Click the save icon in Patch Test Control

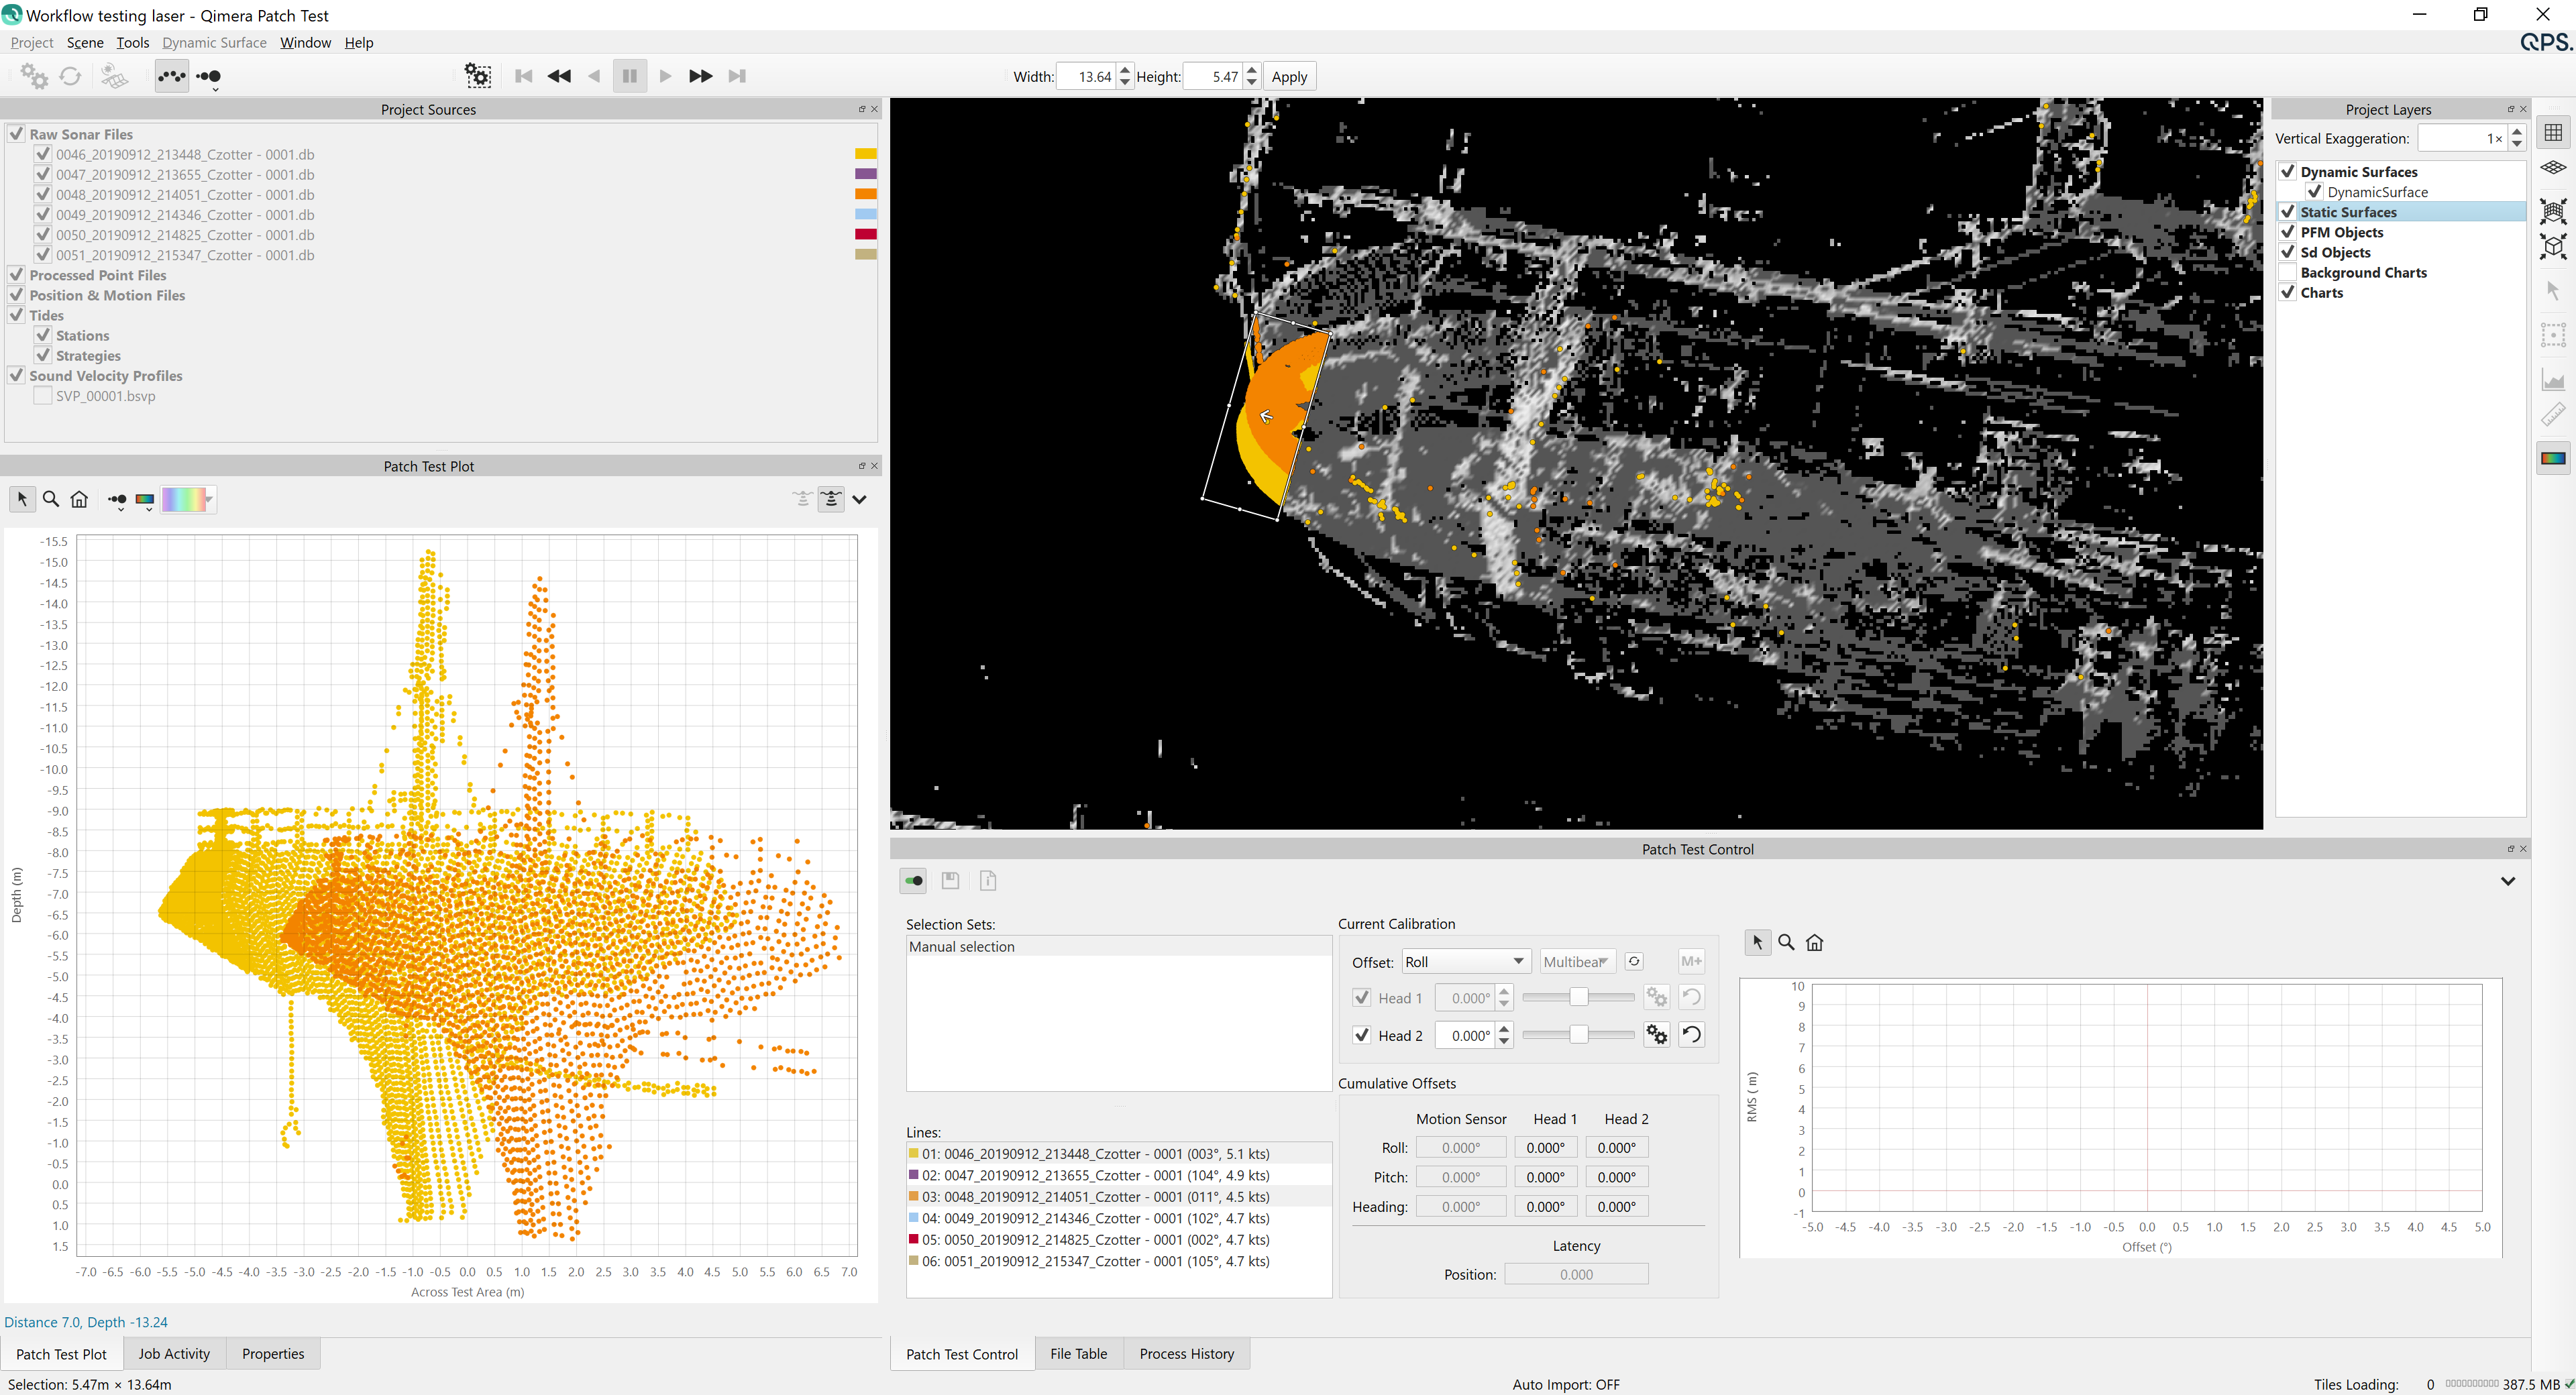(950, 880)
